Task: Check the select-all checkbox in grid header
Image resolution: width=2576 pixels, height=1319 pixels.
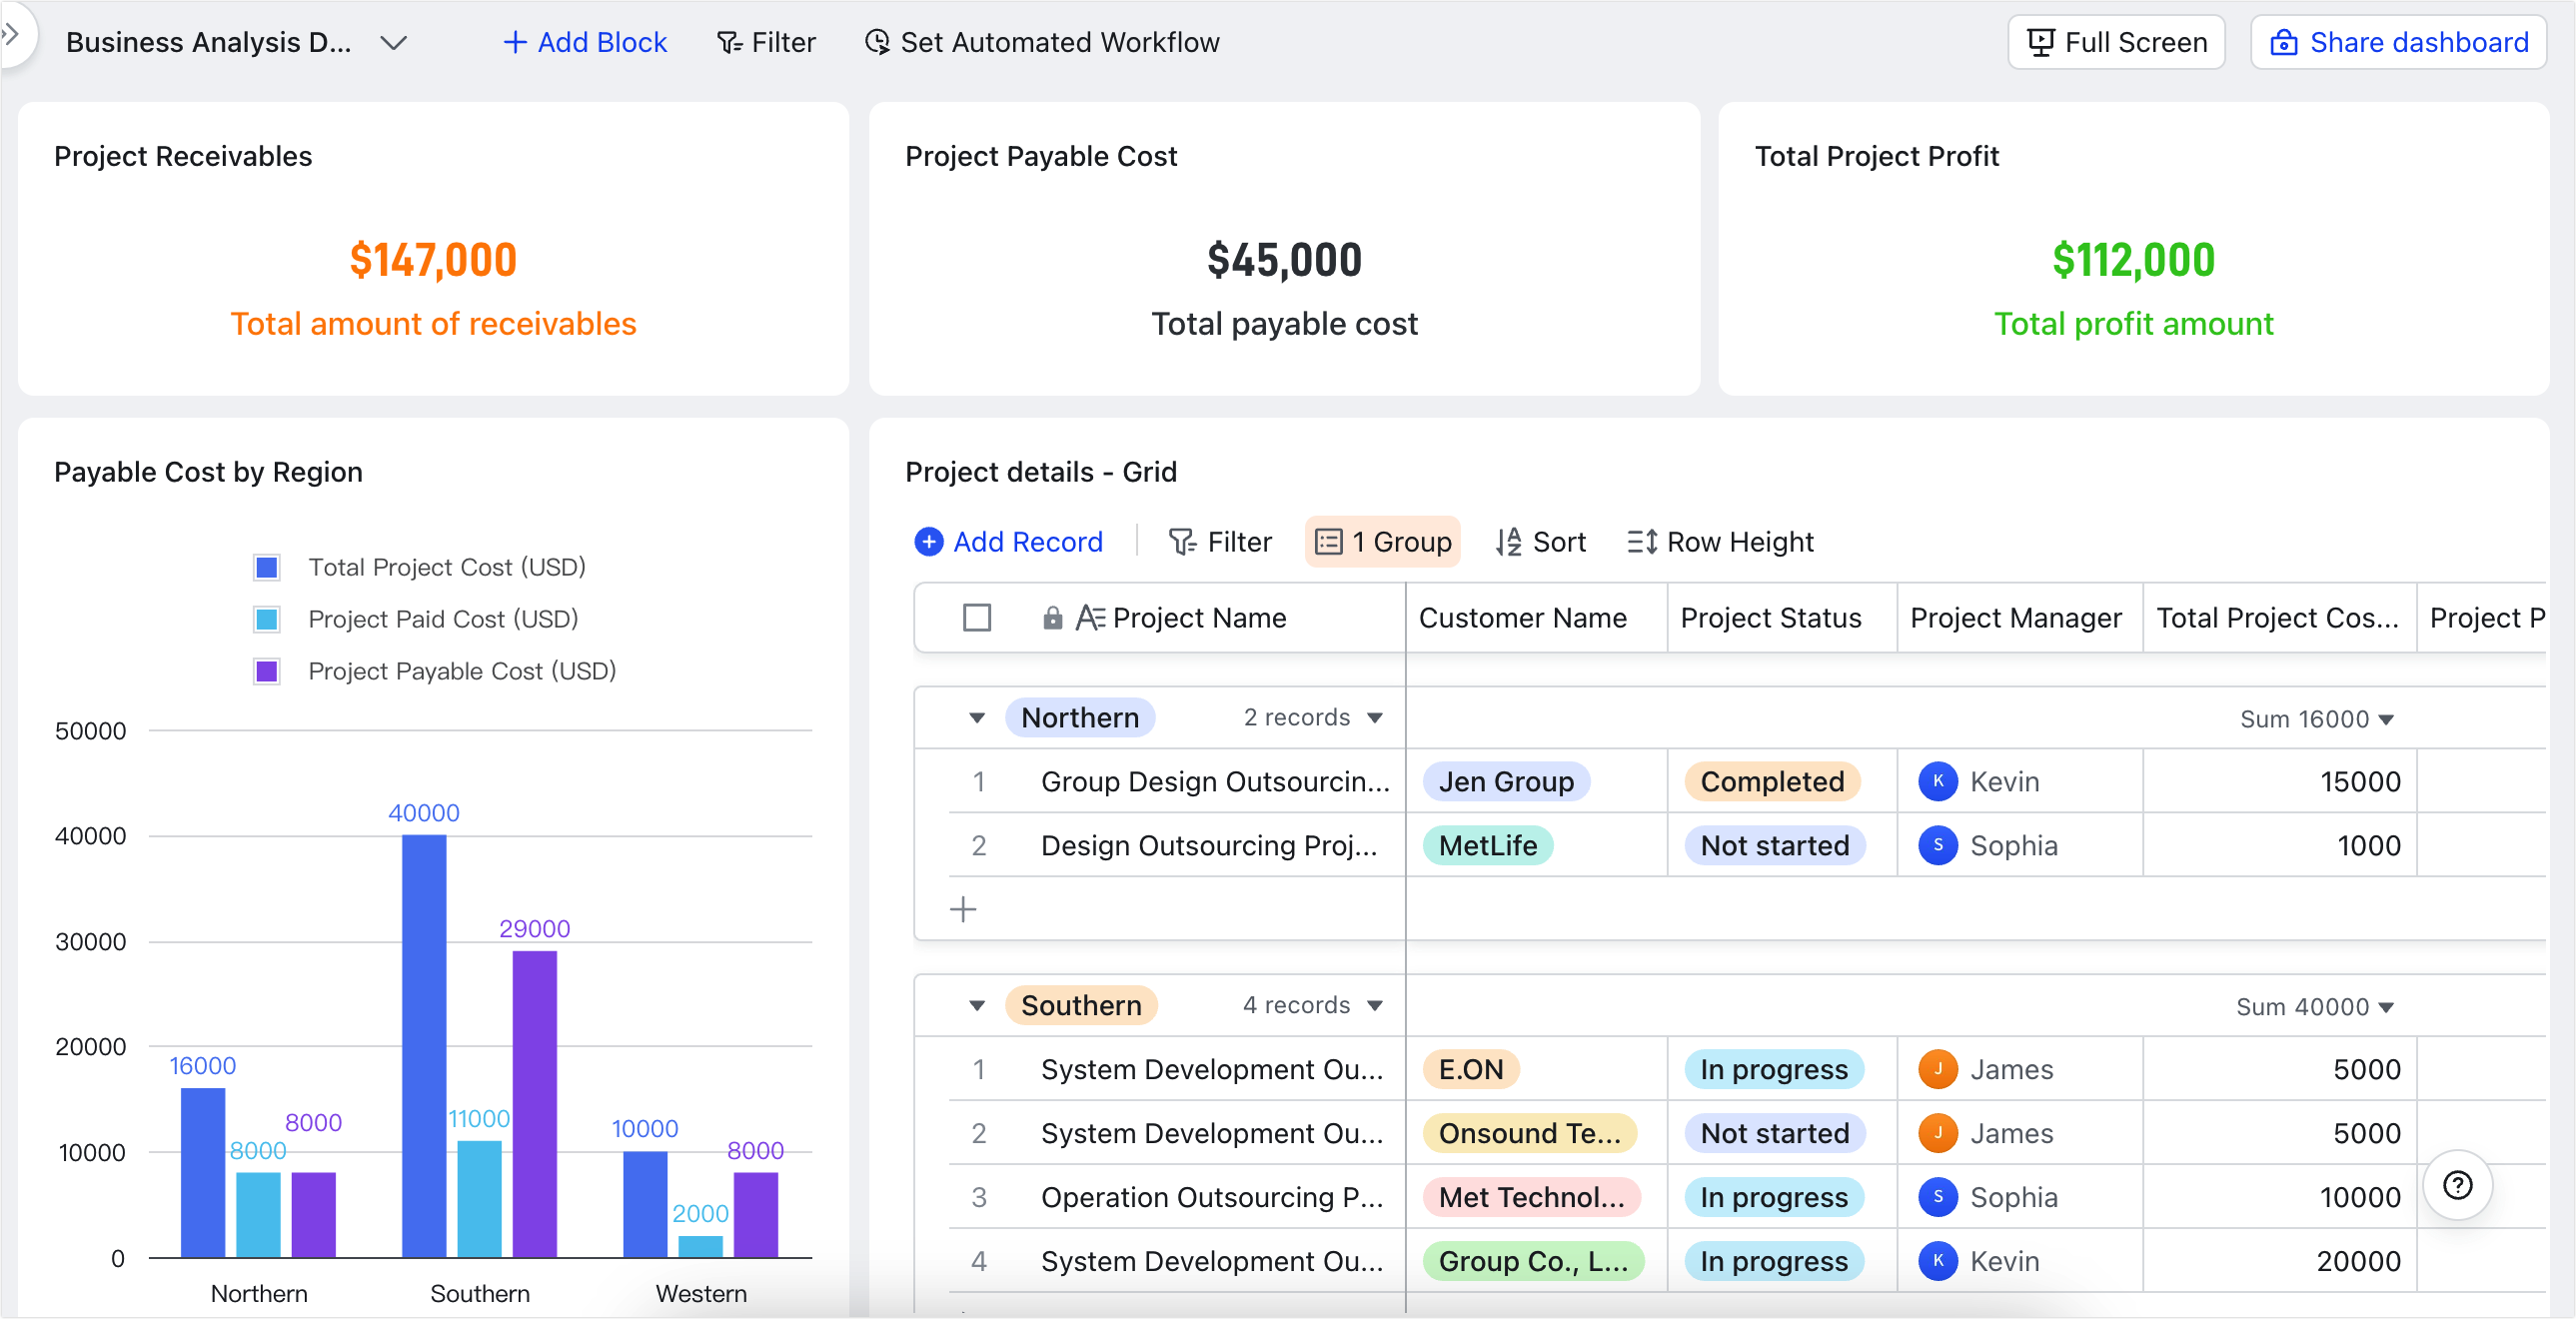Action: (977, 618)
